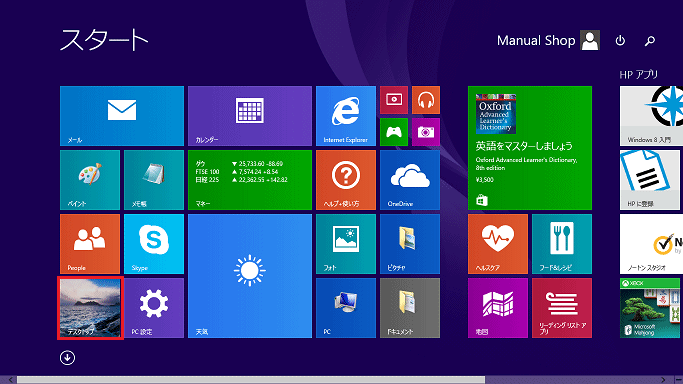Open the Food & Recipes fork tile
Viewport: 683px width, 384px height.
(x=561, y=244)
